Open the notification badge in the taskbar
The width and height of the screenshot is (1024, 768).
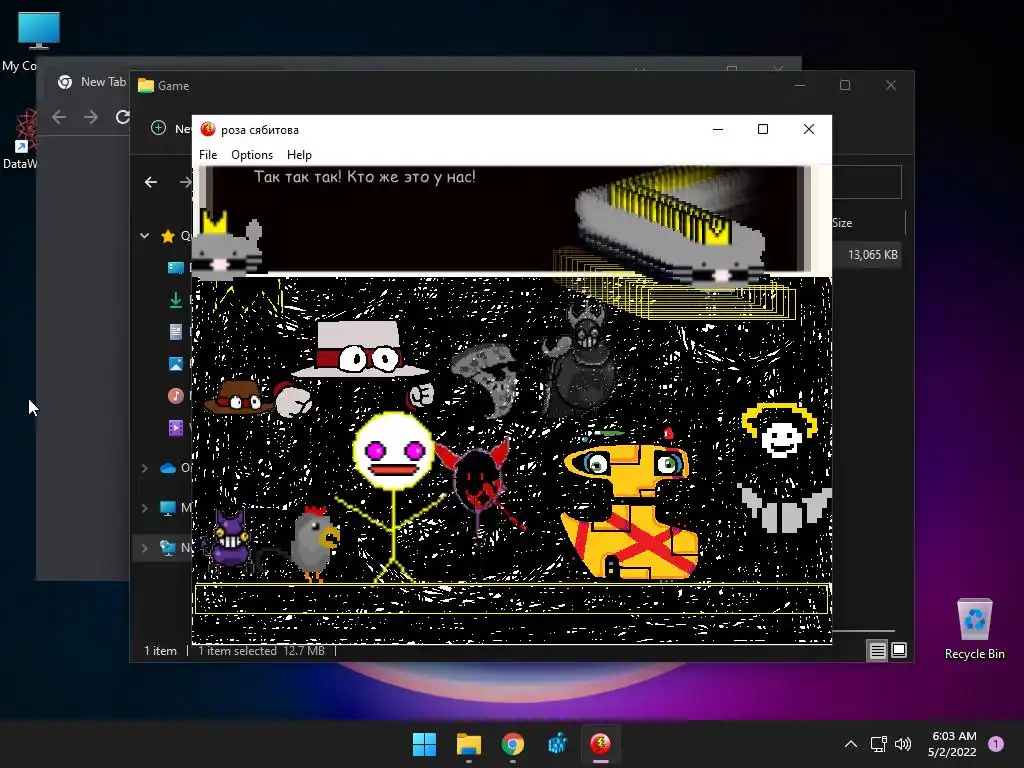click(x=996, y=744)
